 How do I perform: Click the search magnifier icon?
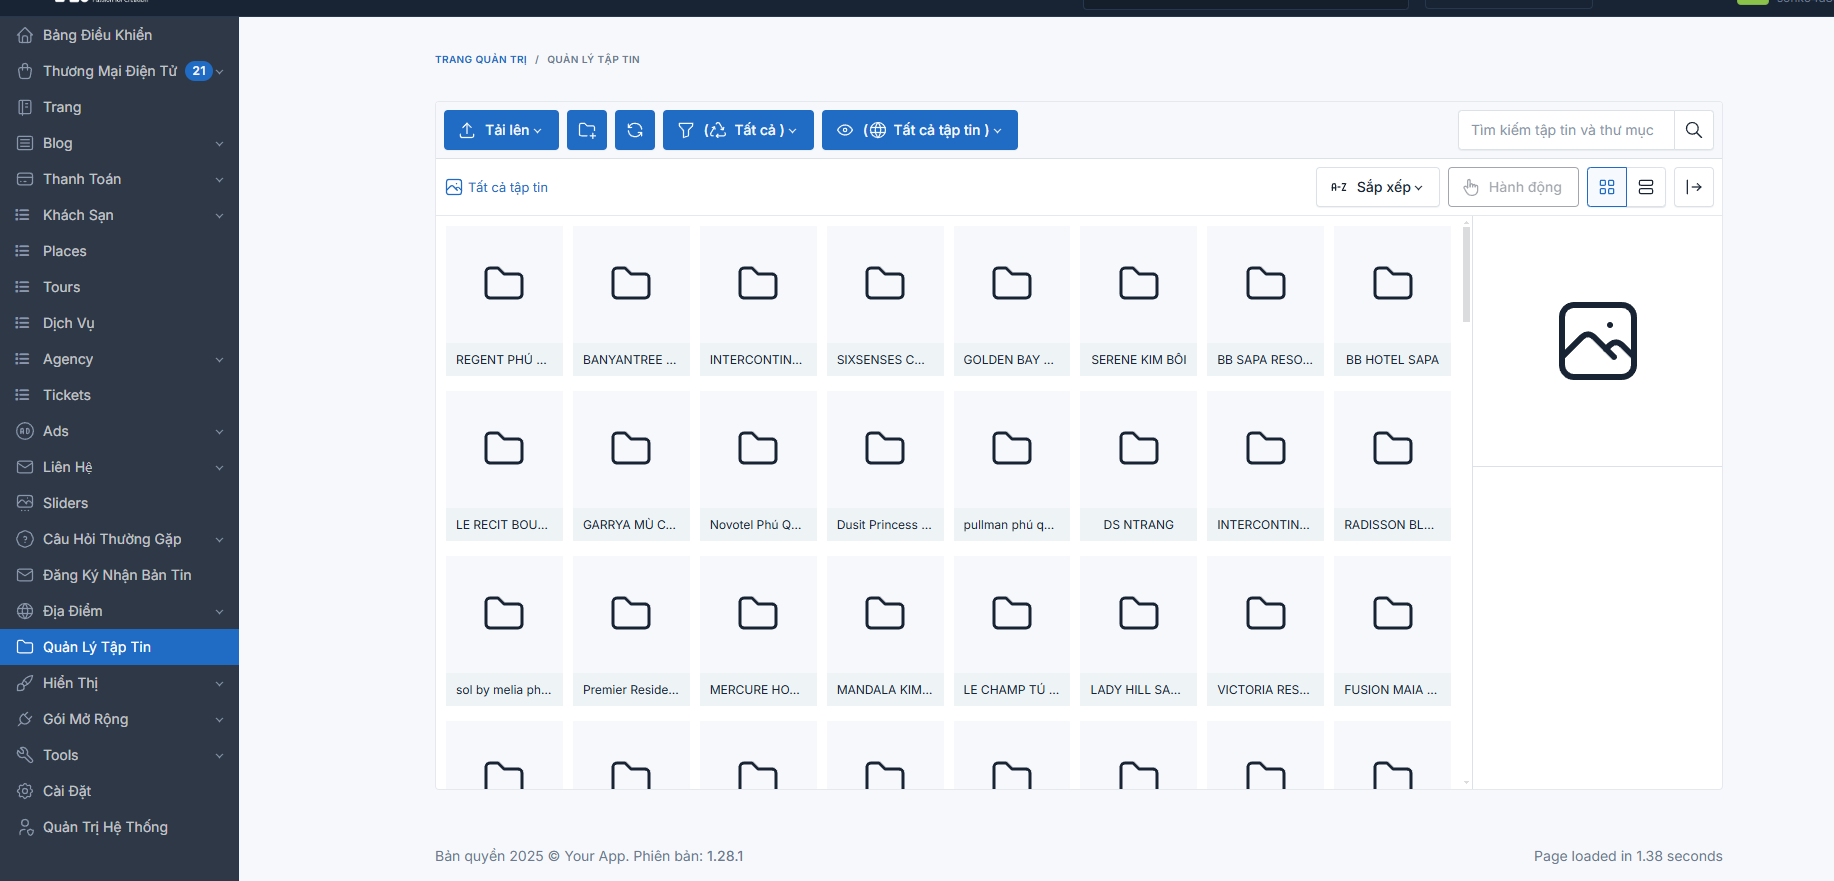point(1693,130)
